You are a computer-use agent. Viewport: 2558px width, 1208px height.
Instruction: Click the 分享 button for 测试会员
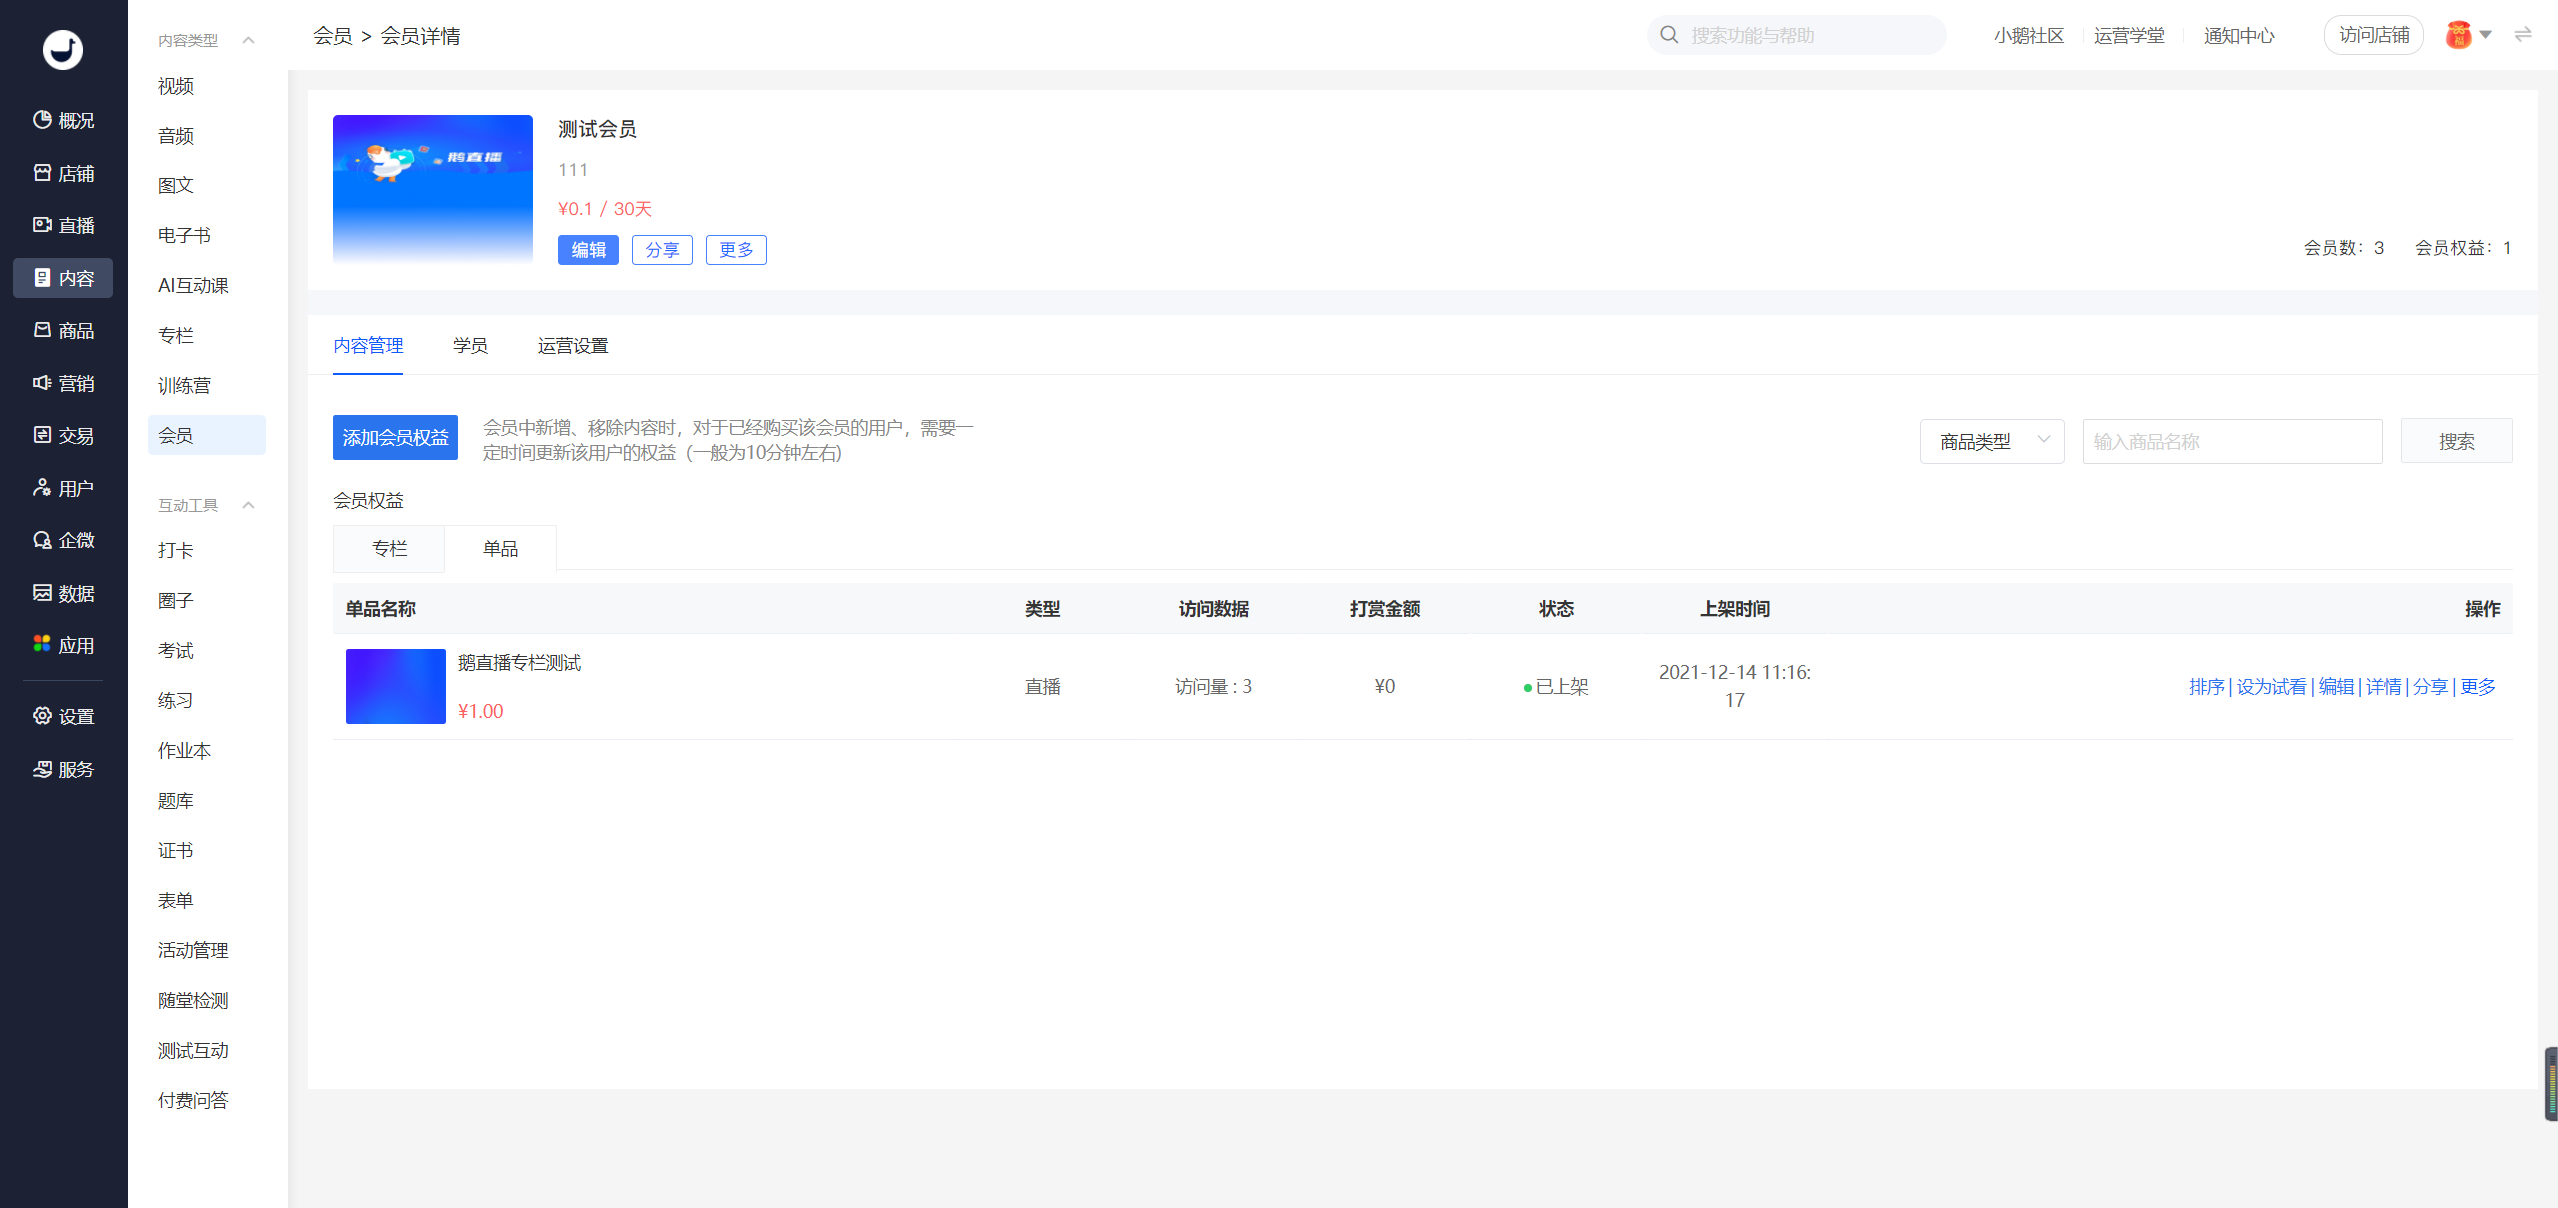[x=662, y=250]
